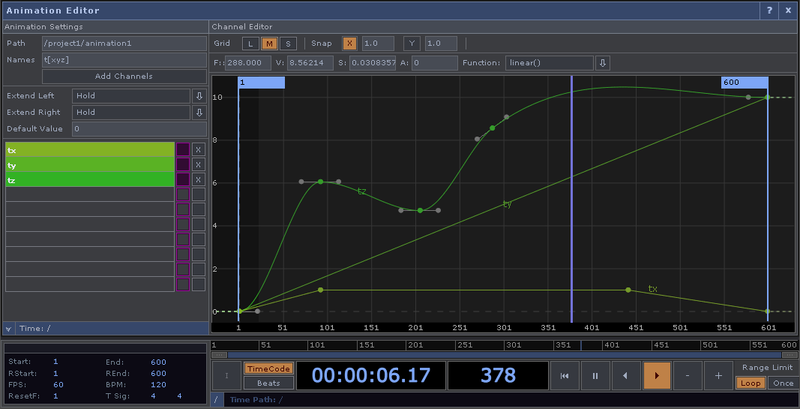800x409 pixels.
Task: Click the timecode display 00:00:06.17
Action: pyautogui.click(x=371, y=376)
